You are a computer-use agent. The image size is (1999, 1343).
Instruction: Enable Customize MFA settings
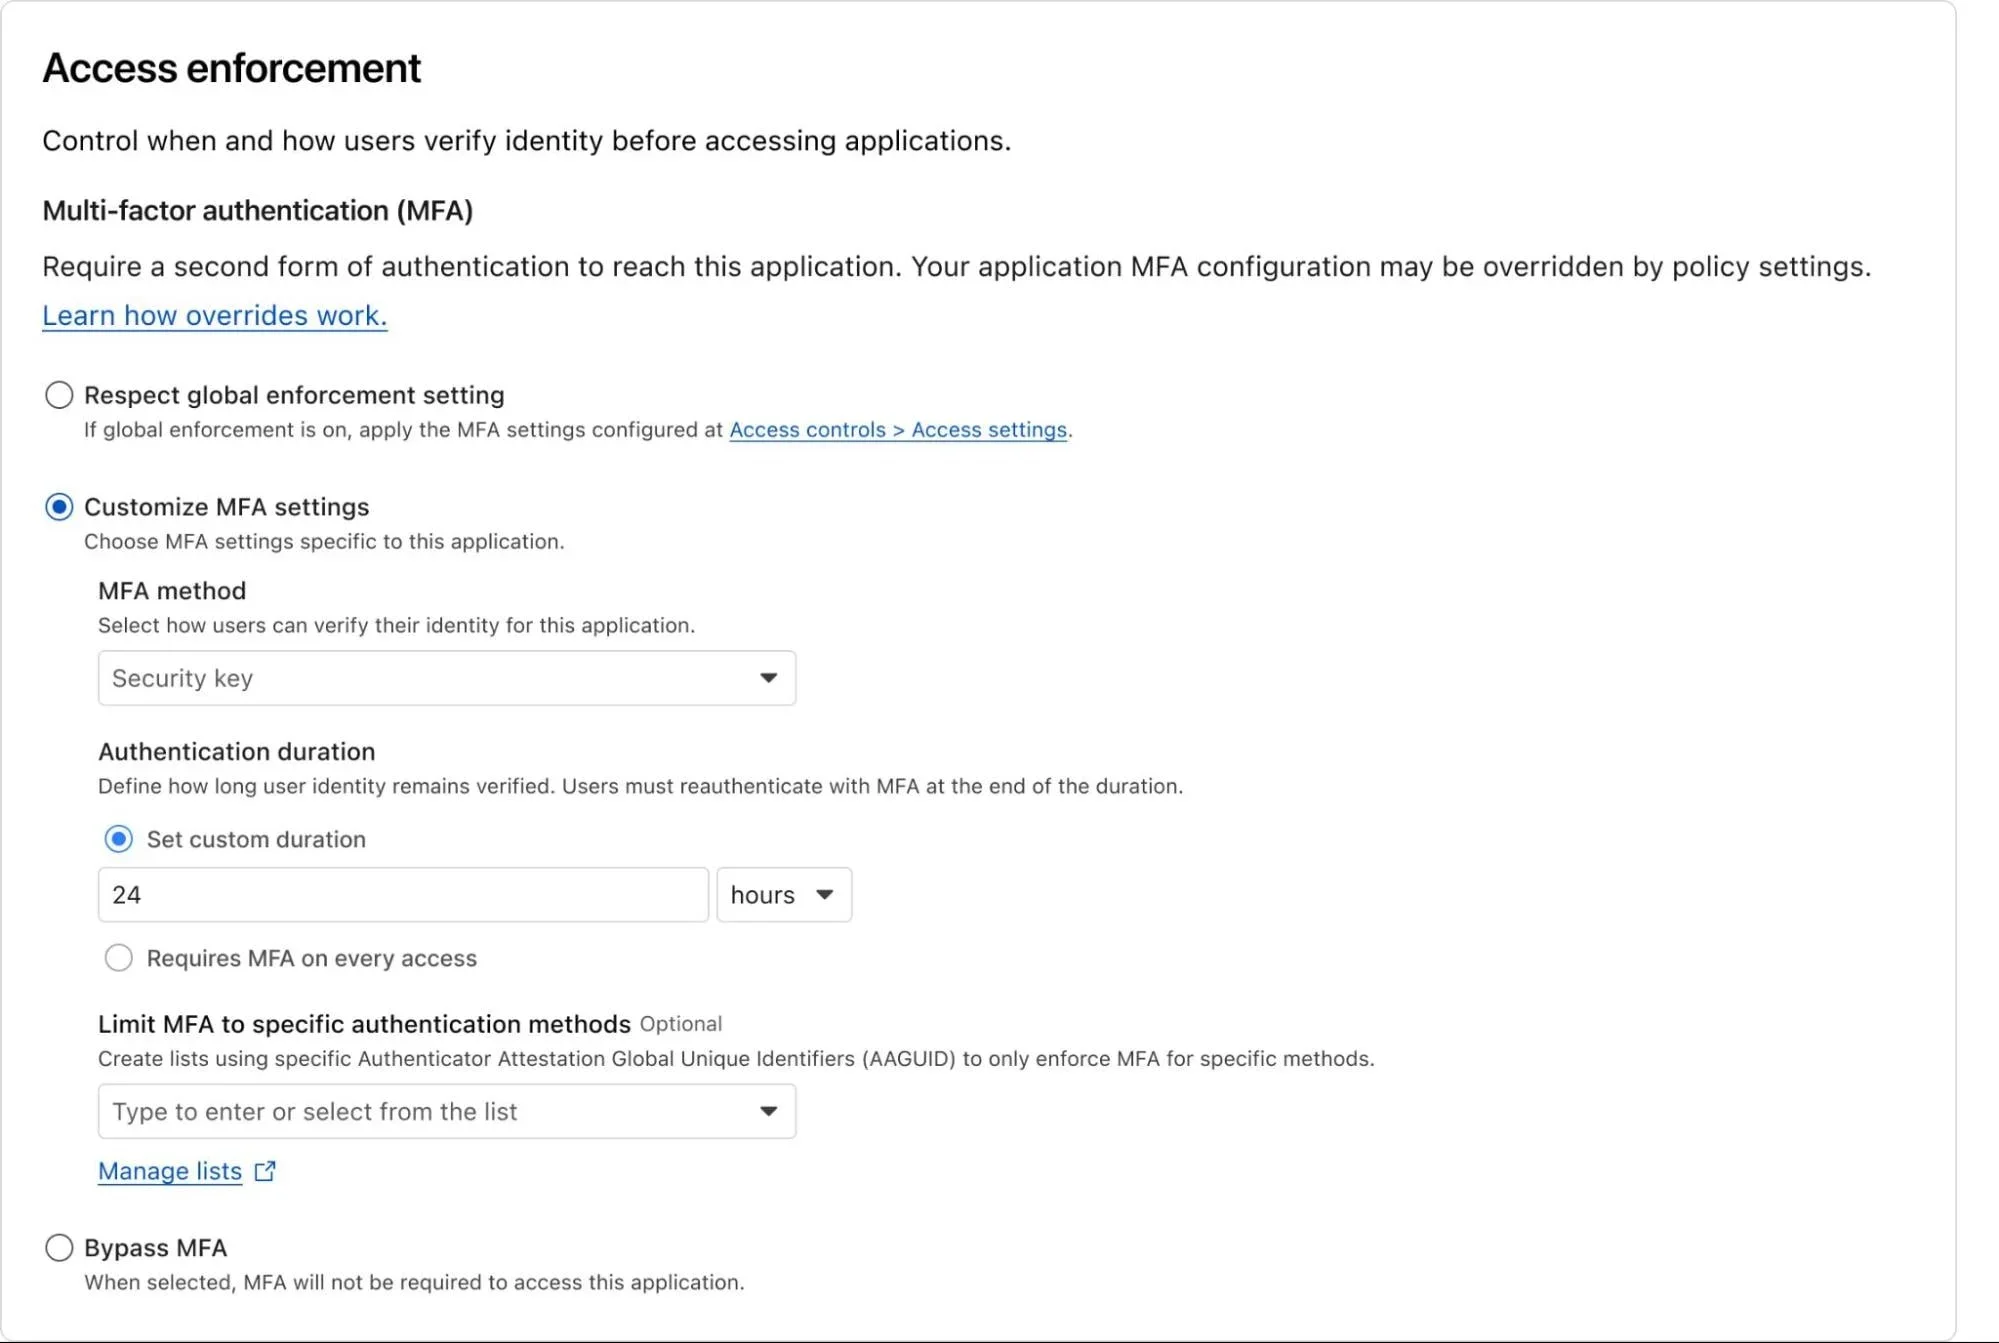coord(59,507)
